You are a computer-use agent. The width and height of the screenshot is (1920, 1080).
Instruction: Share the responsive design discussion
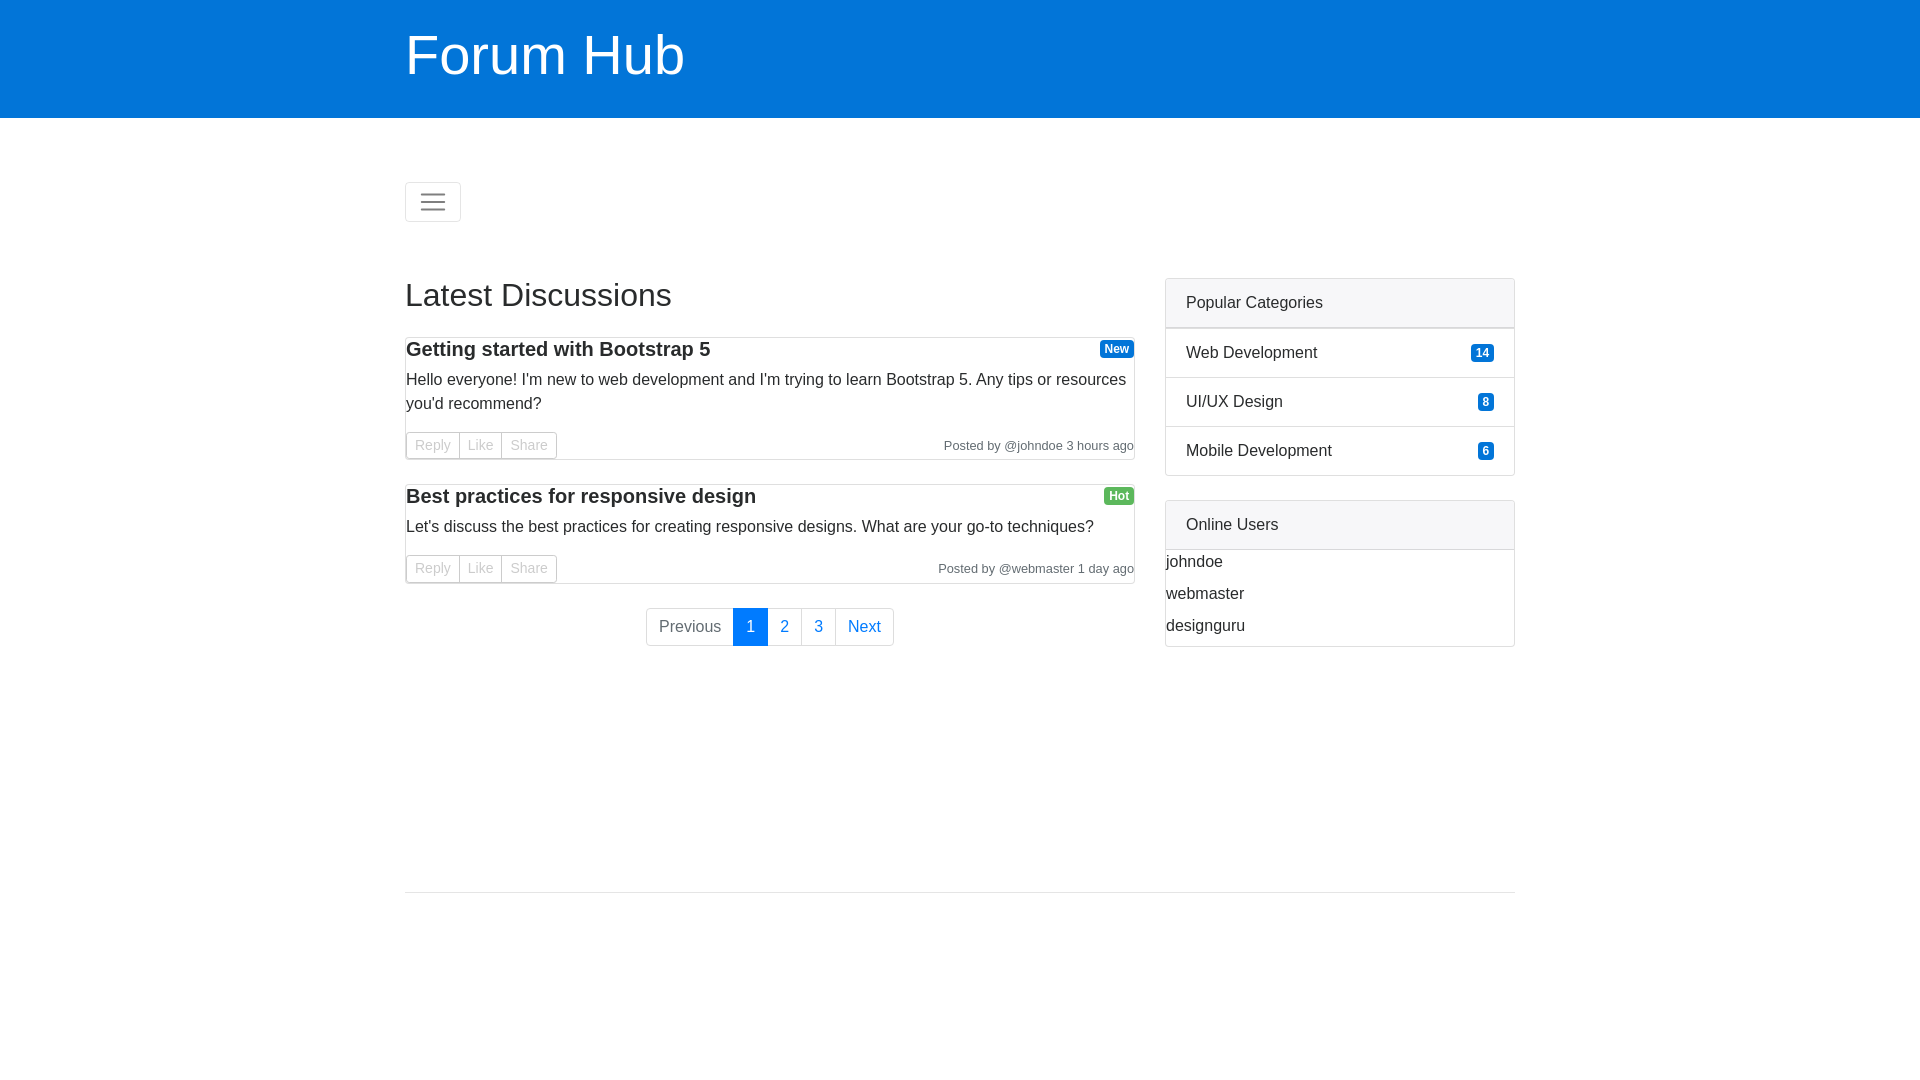(x=528, y=568)
